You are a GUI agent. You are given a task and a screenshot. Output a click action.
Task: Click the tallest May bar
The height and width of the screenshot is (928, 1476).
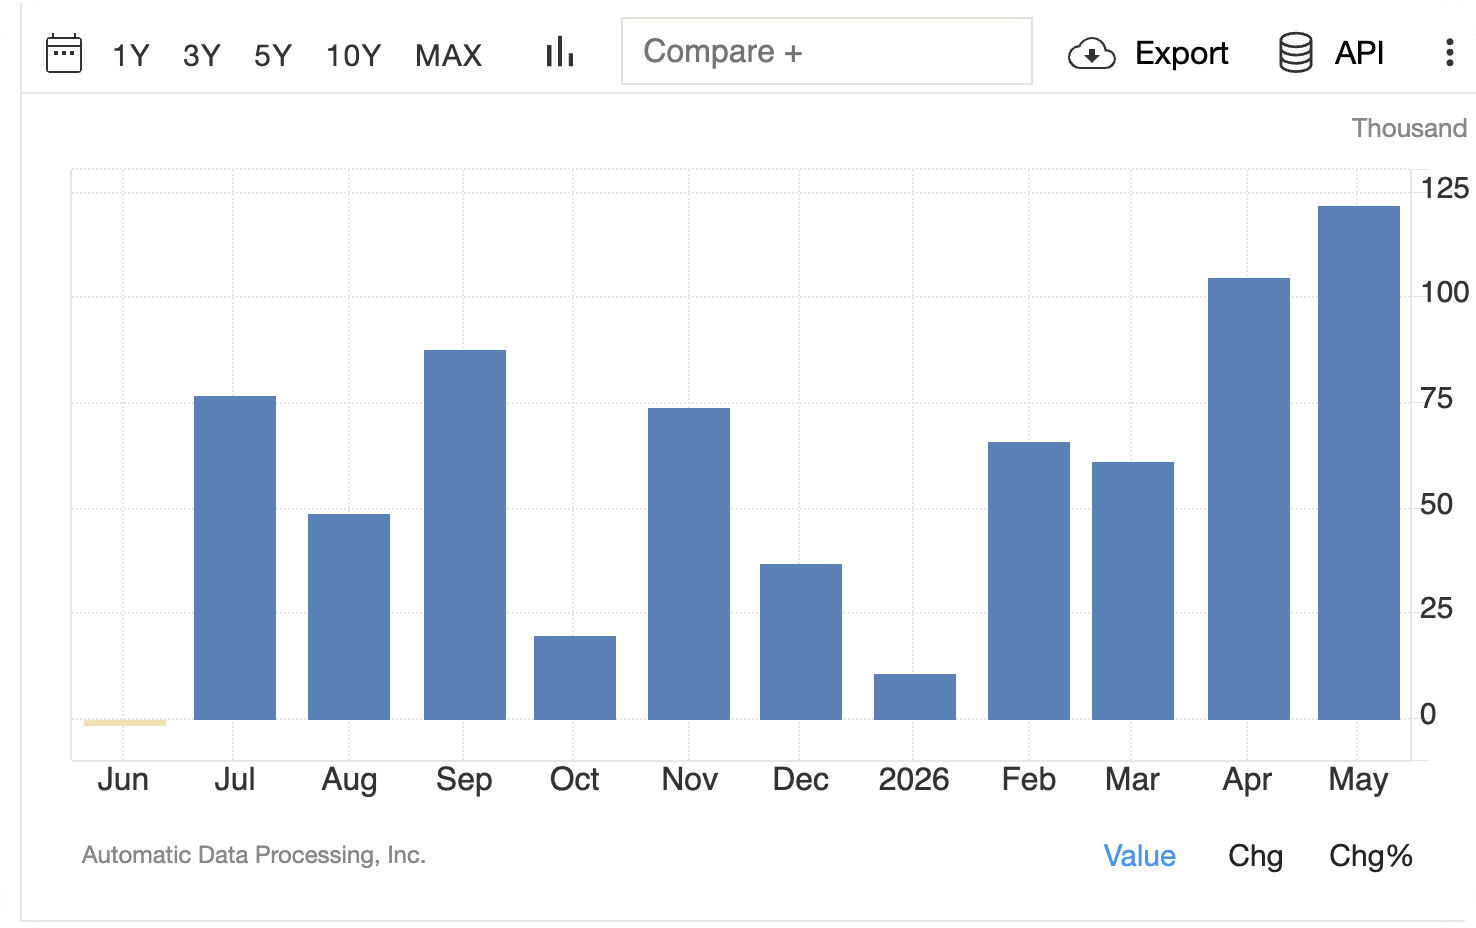click(x=1359, y=463)
